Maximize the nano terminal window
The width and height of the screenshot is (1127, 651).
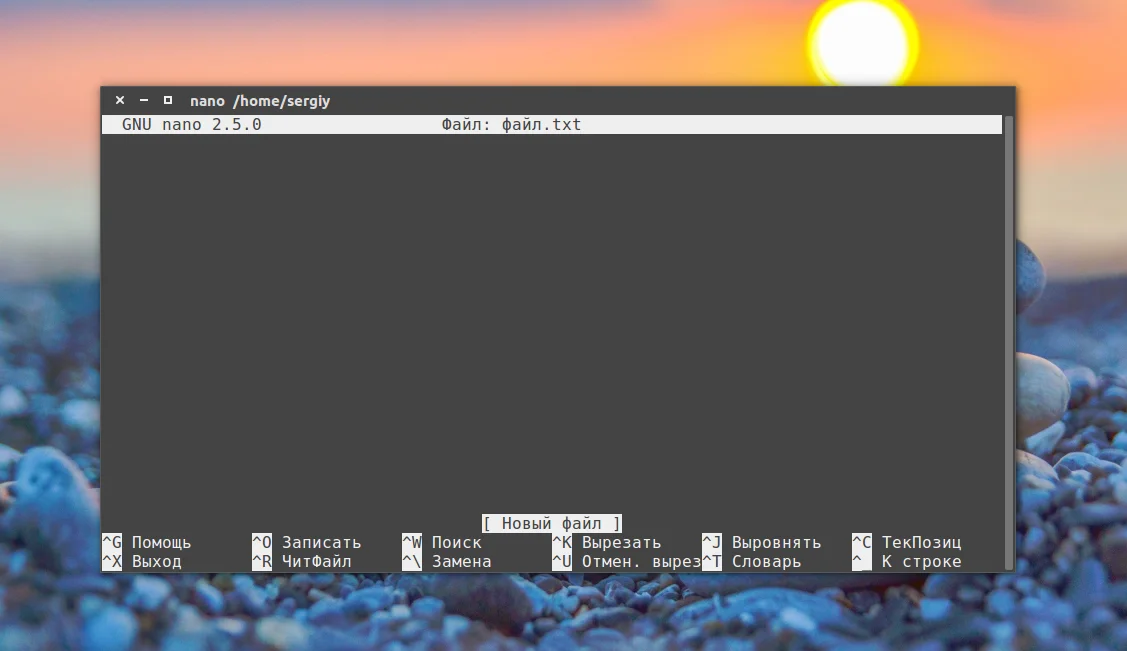tap(167, 101)
